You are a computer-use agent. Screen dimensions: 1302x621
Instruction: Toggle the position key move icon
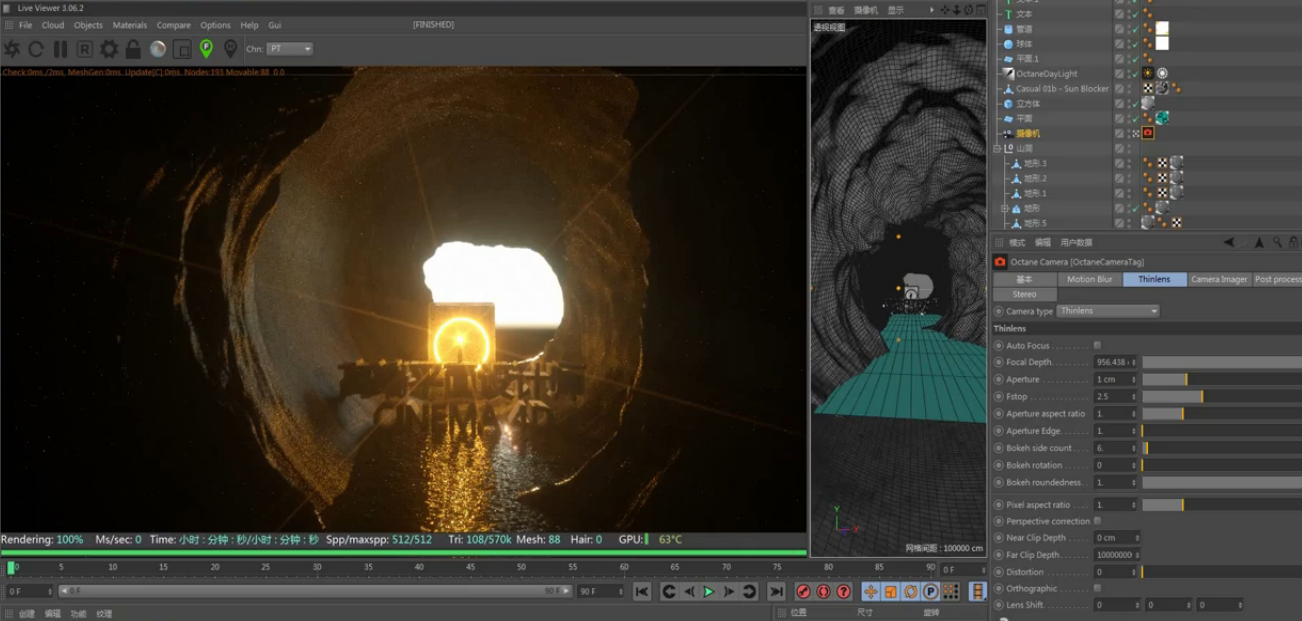click(x=870, y=592)
